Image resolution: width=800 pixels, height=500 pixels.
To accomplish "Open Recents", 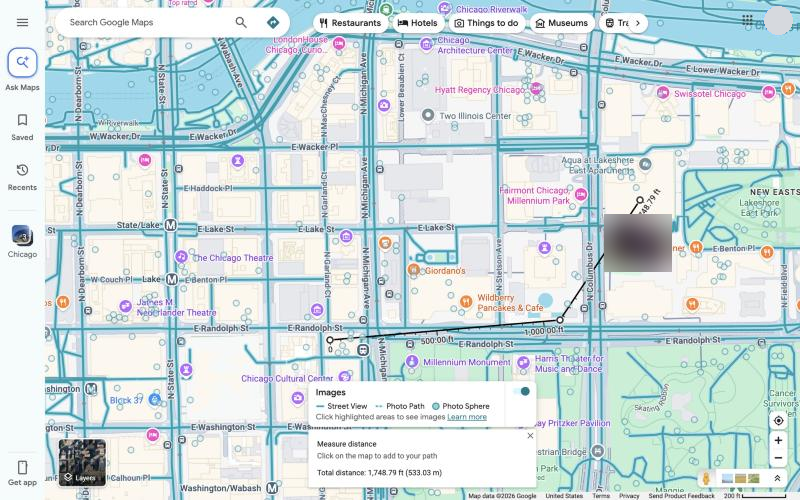I will [22, 177].
